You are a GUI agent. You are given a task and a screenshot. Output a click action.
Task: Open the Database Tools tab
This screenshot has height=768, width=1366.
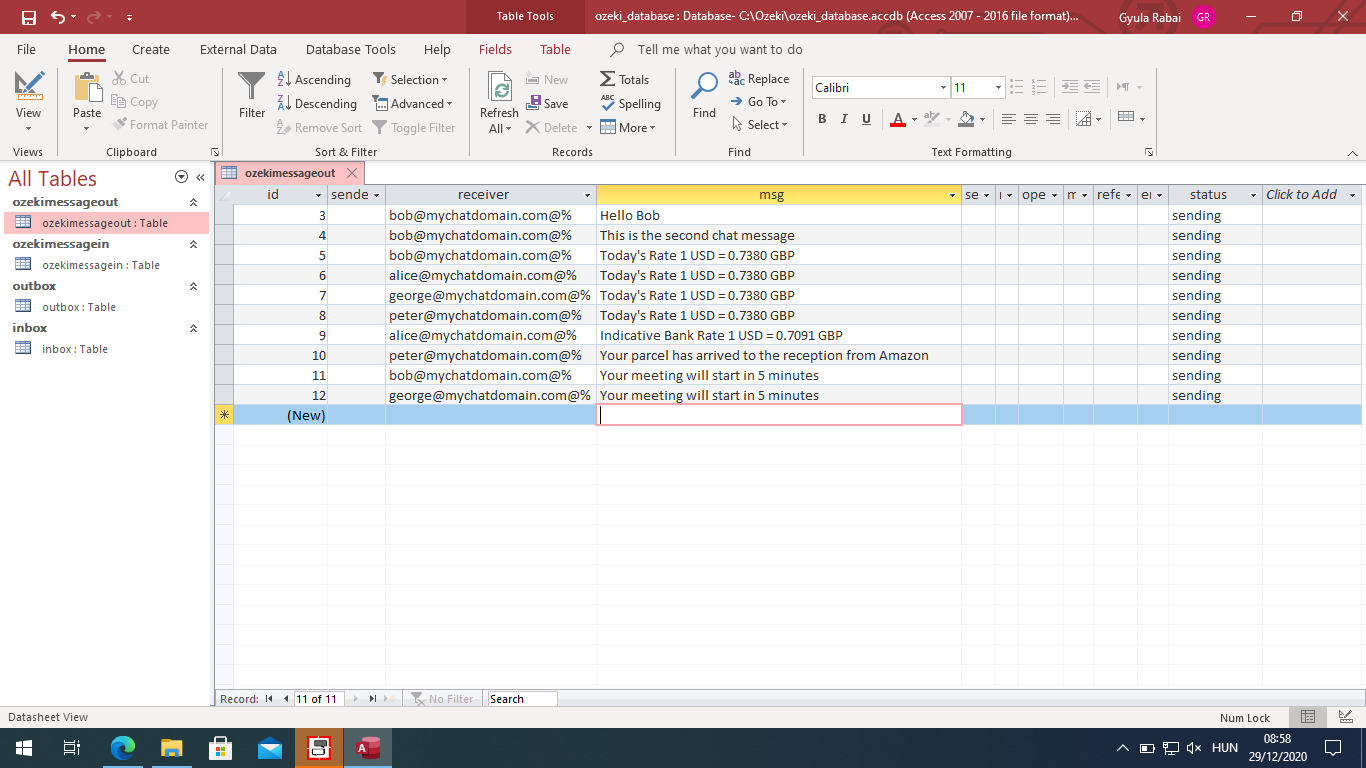pos(350,48)
